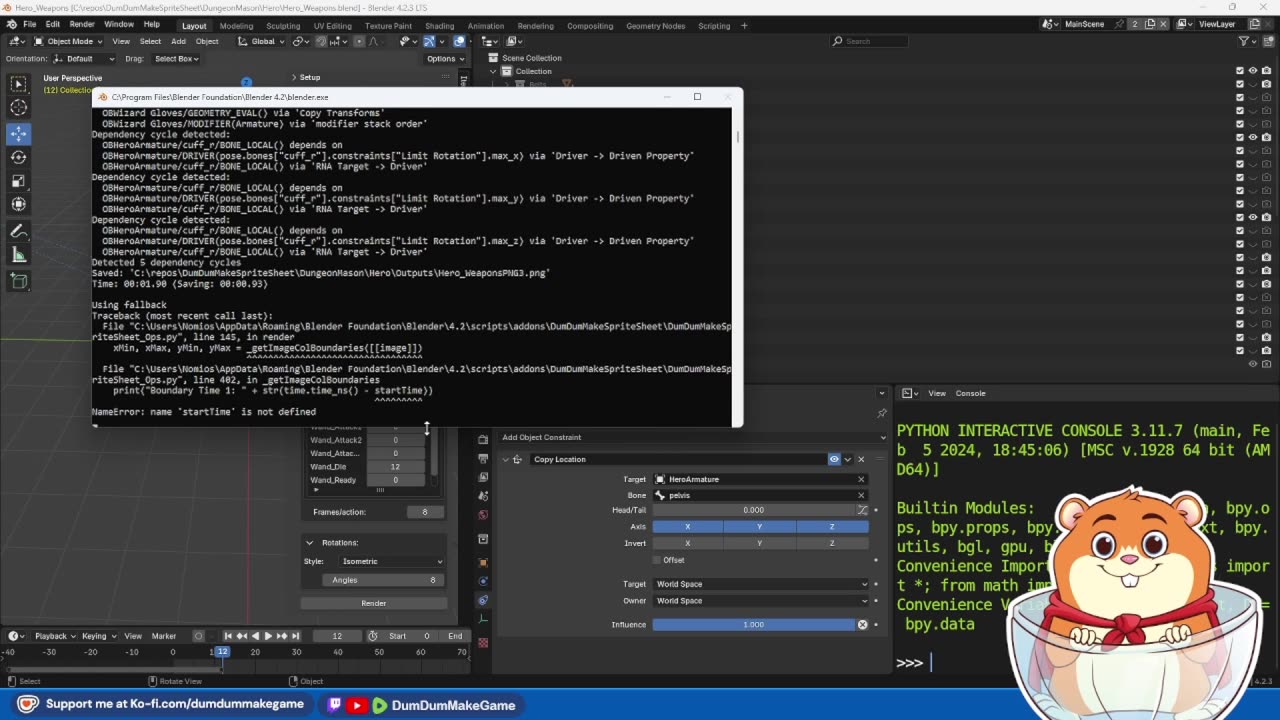
Task: Open the Object Constraints properties tab
Action: [483, 600]
